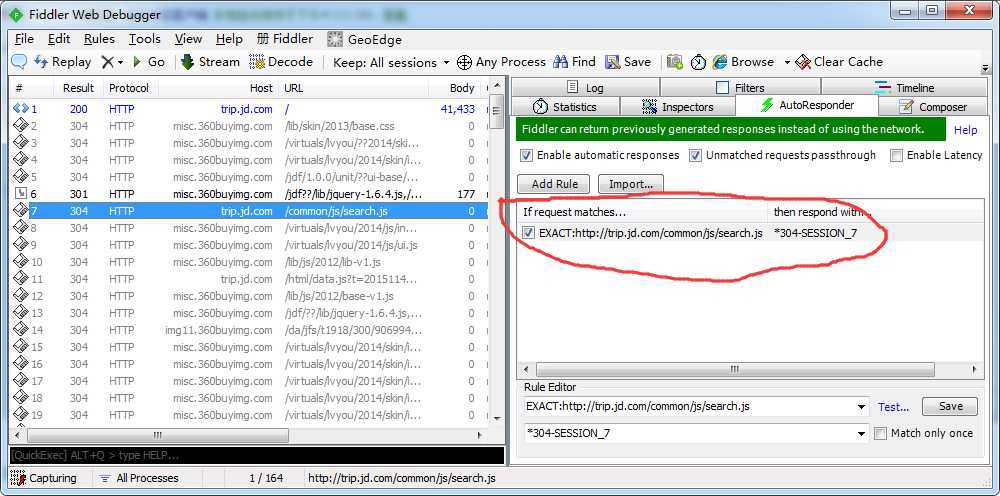Viewport: 1000px width, 496px height.
Task: Click the Capturing status indicator
Action: click(x=44, y=478)
